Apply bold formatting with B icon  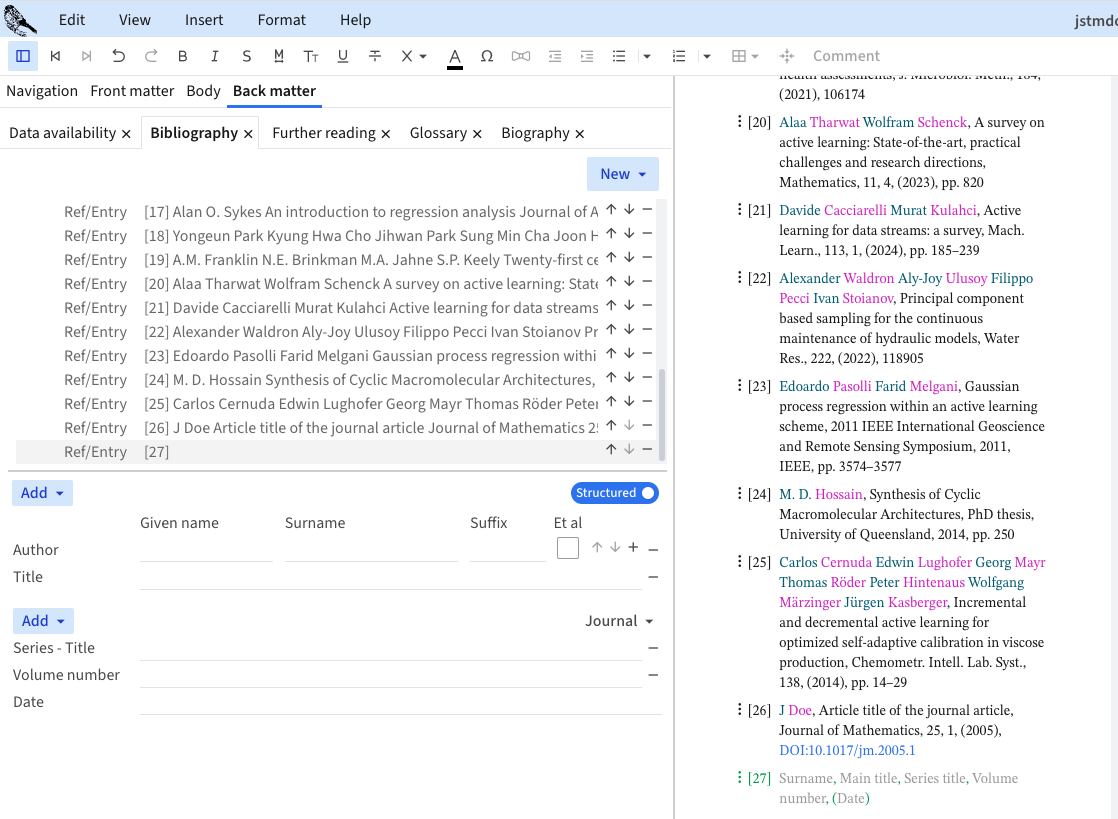(x=182, y=56)
